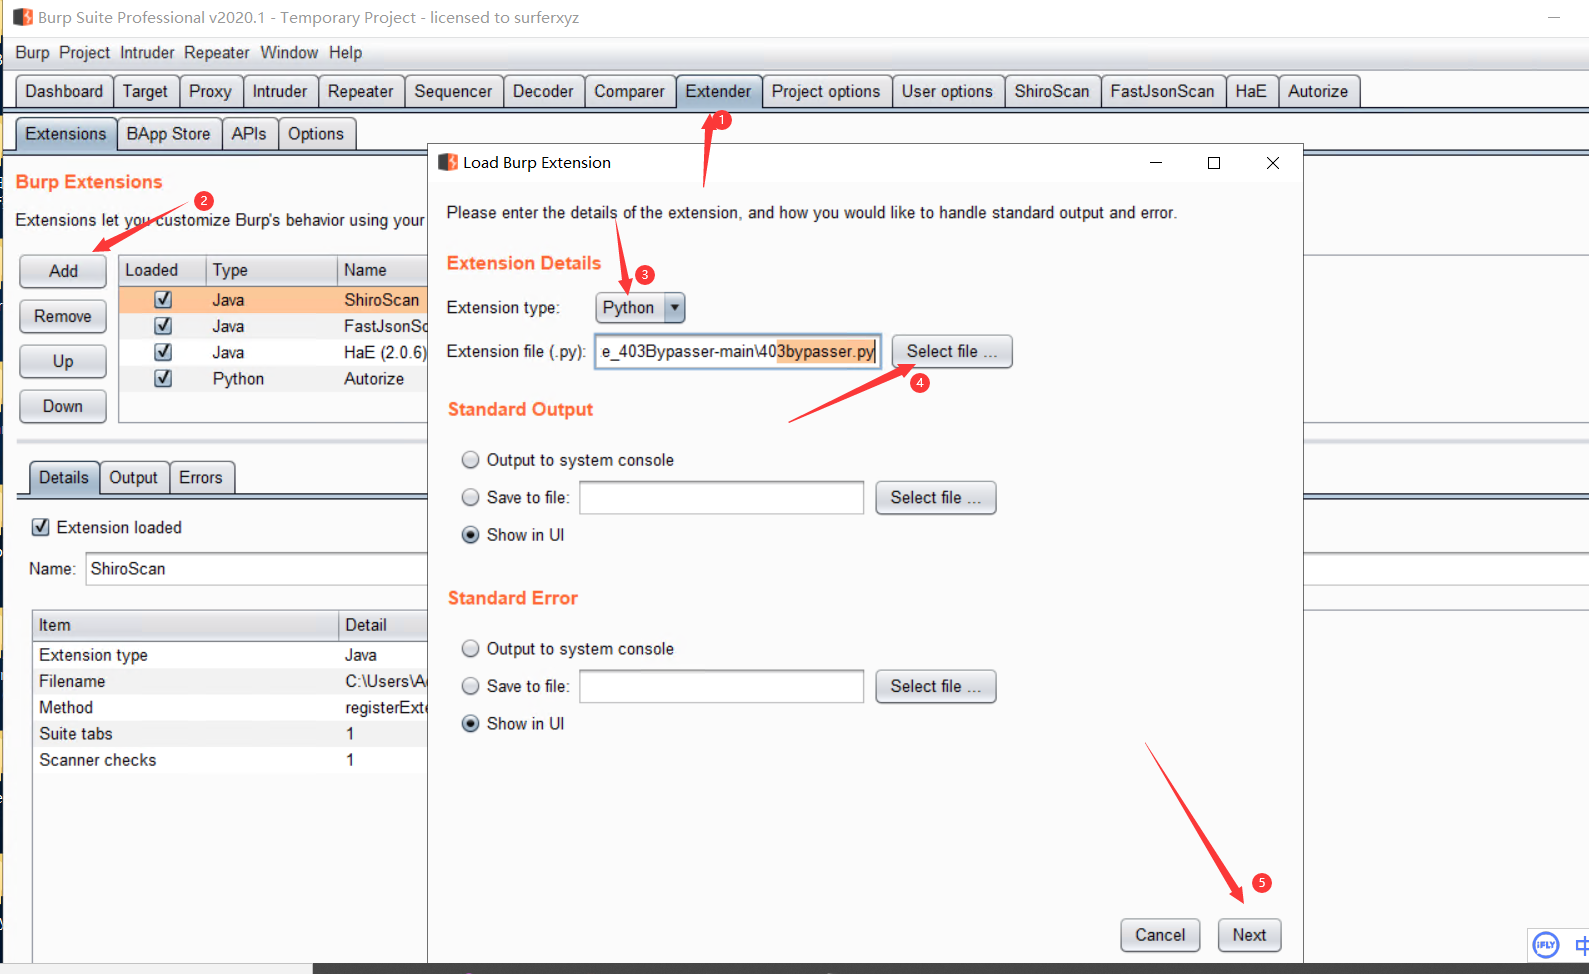This screenshot has height=974, width=1589.
Task: Uncheck the Extension loaded checkbox
Action: 41,527
